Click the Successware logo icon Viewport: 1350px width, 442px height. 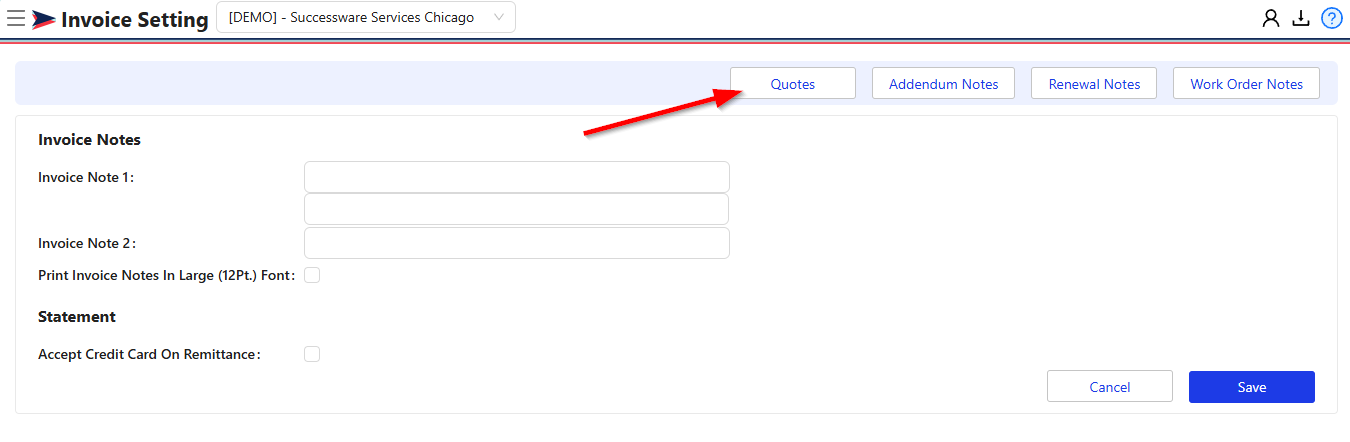pyautogui.click(x=44, y=19)
